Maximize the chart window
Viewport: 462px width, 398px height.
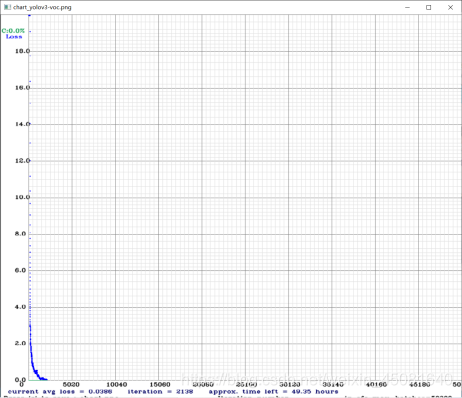[x=429, y=7]
